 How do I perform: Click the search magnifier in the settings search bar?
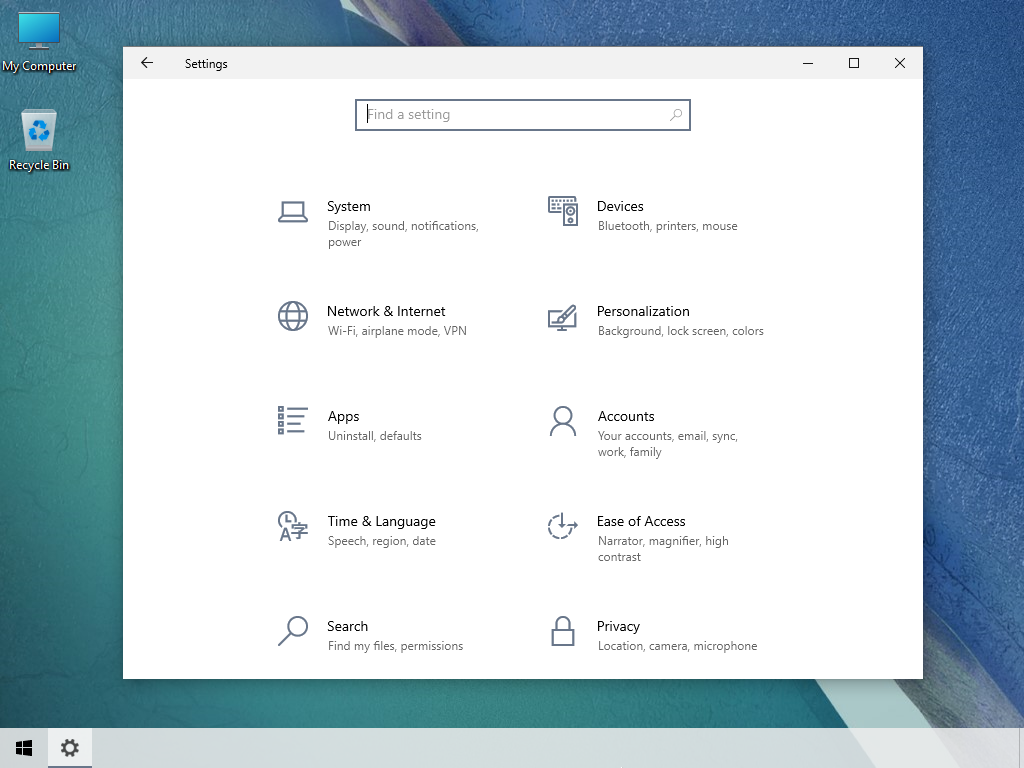[x=676, y=114]
